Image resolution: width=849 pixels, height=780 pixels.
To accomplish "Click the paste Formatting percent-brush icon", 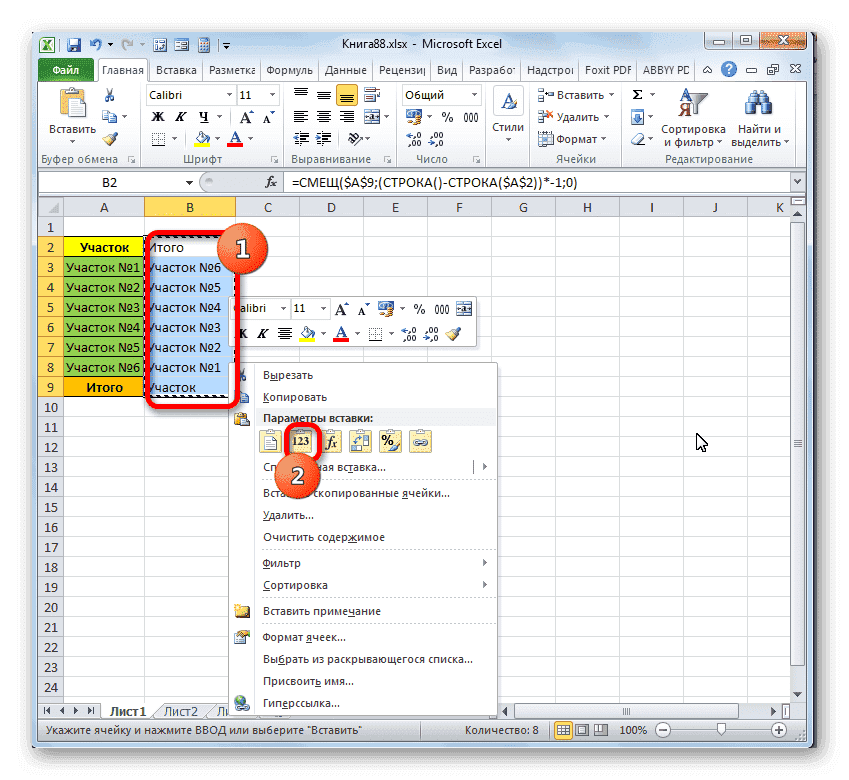I will 390,440.
